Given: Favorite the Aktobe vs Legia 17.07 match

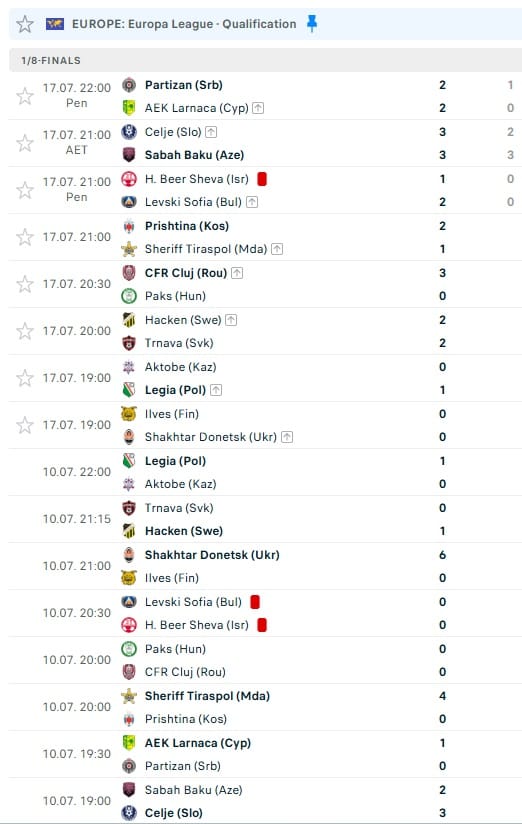Looking at the screenshot, I should coord(25,378).
